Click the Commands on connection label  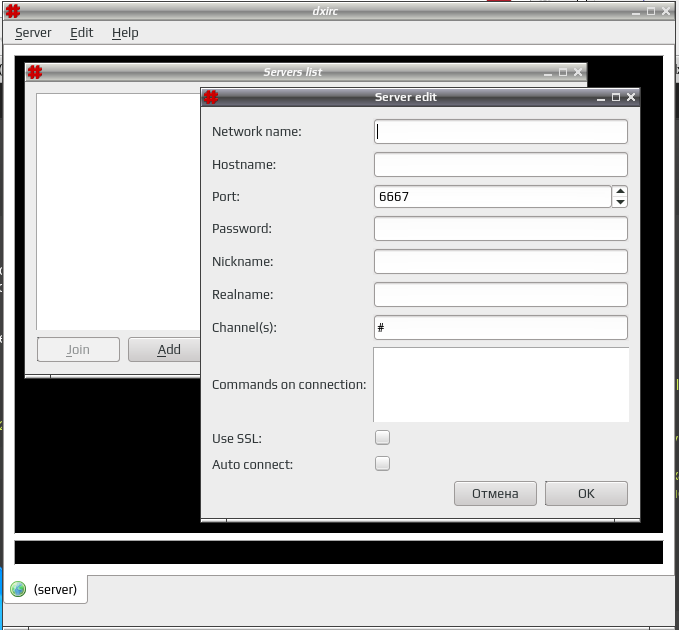pos(289,384)
